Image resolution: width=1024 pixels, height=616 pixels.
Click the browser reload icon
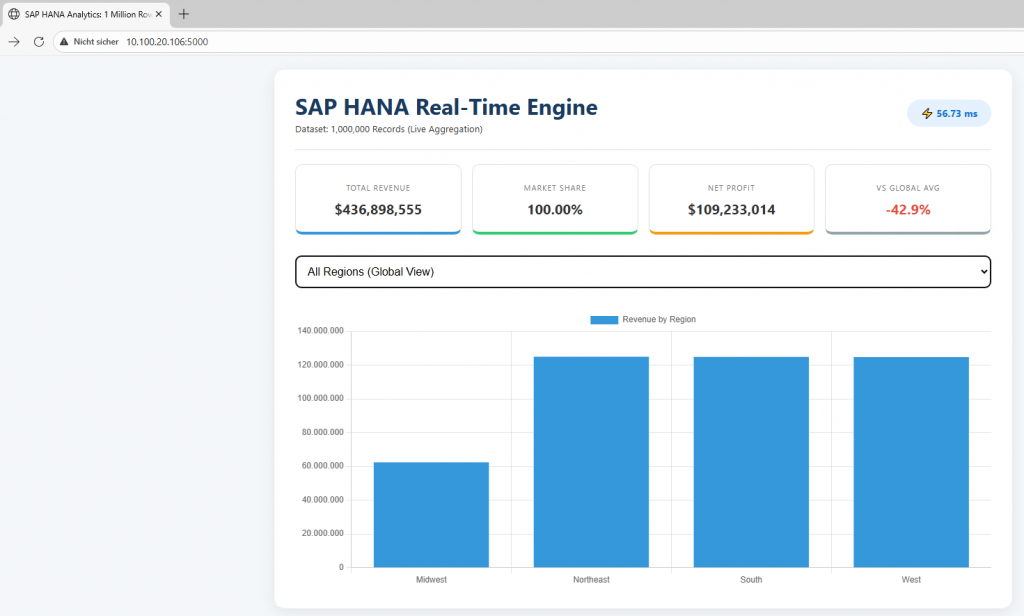(x=39, y=42)
